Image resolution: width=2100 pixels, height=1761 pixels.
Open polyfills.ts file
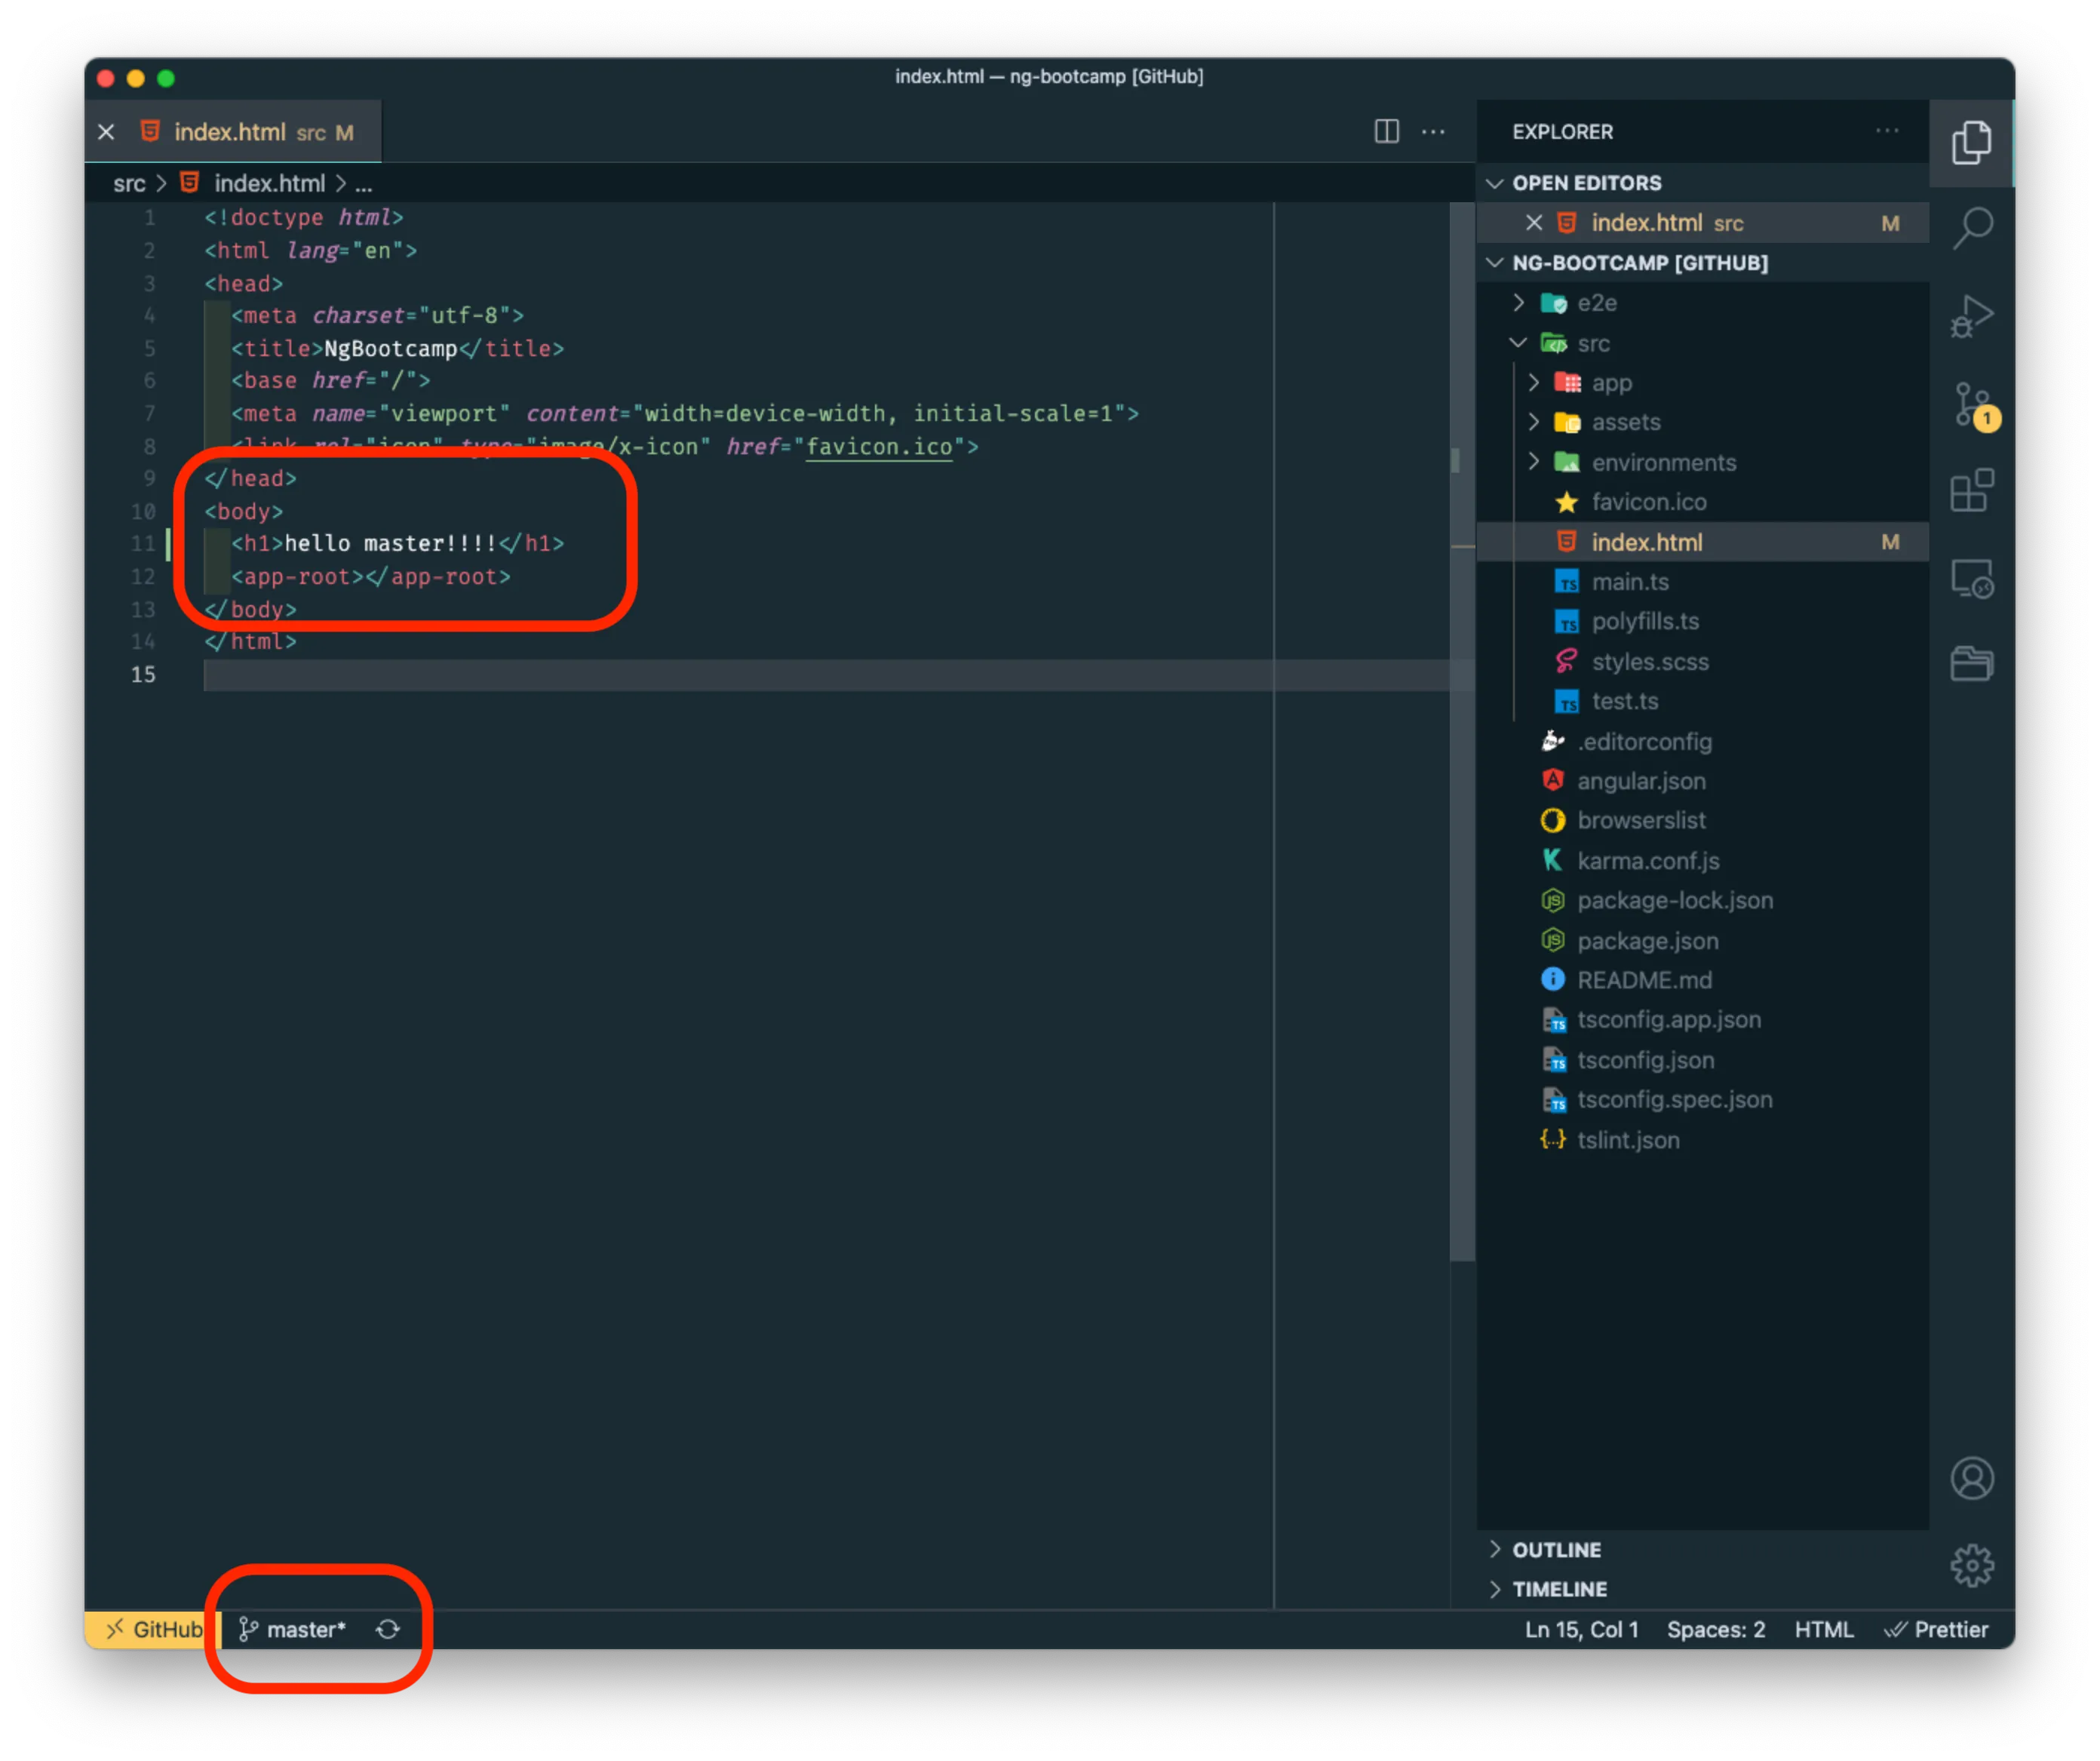[1702, 621]
